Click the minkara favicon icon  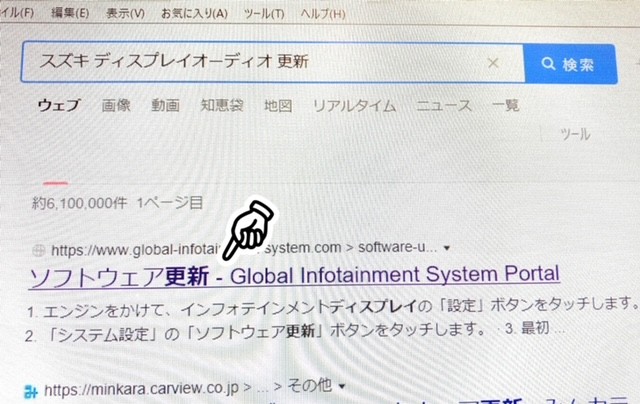click(31, 391)
